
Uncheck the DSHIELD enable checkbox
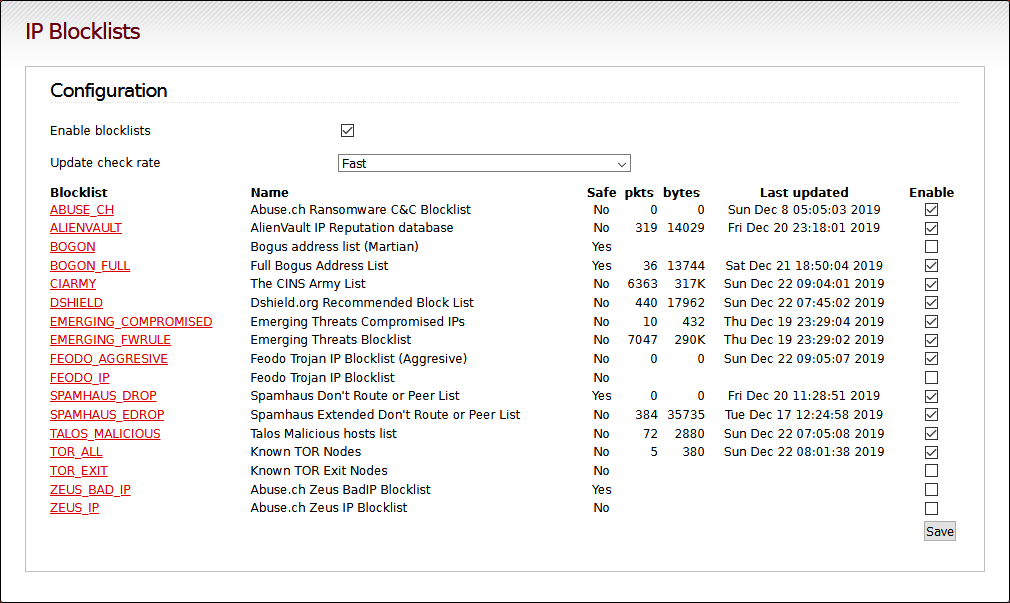(x=931, y=303)
